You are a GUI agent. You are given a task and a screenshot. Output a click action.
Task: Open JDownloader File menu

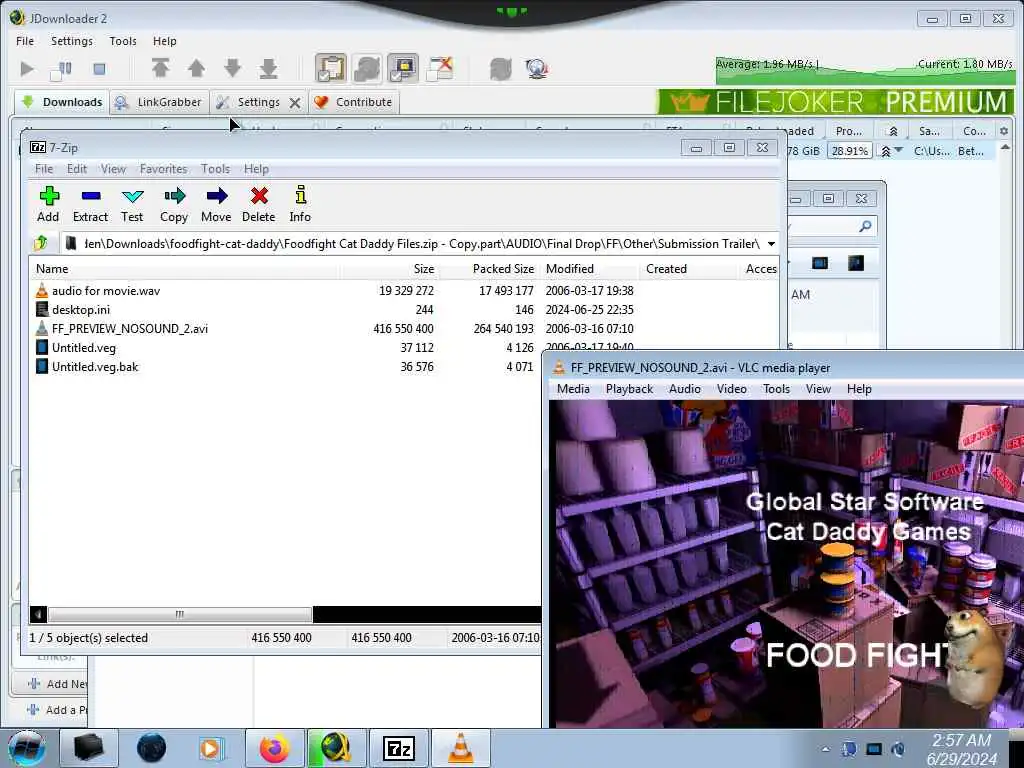coord(25,41)
